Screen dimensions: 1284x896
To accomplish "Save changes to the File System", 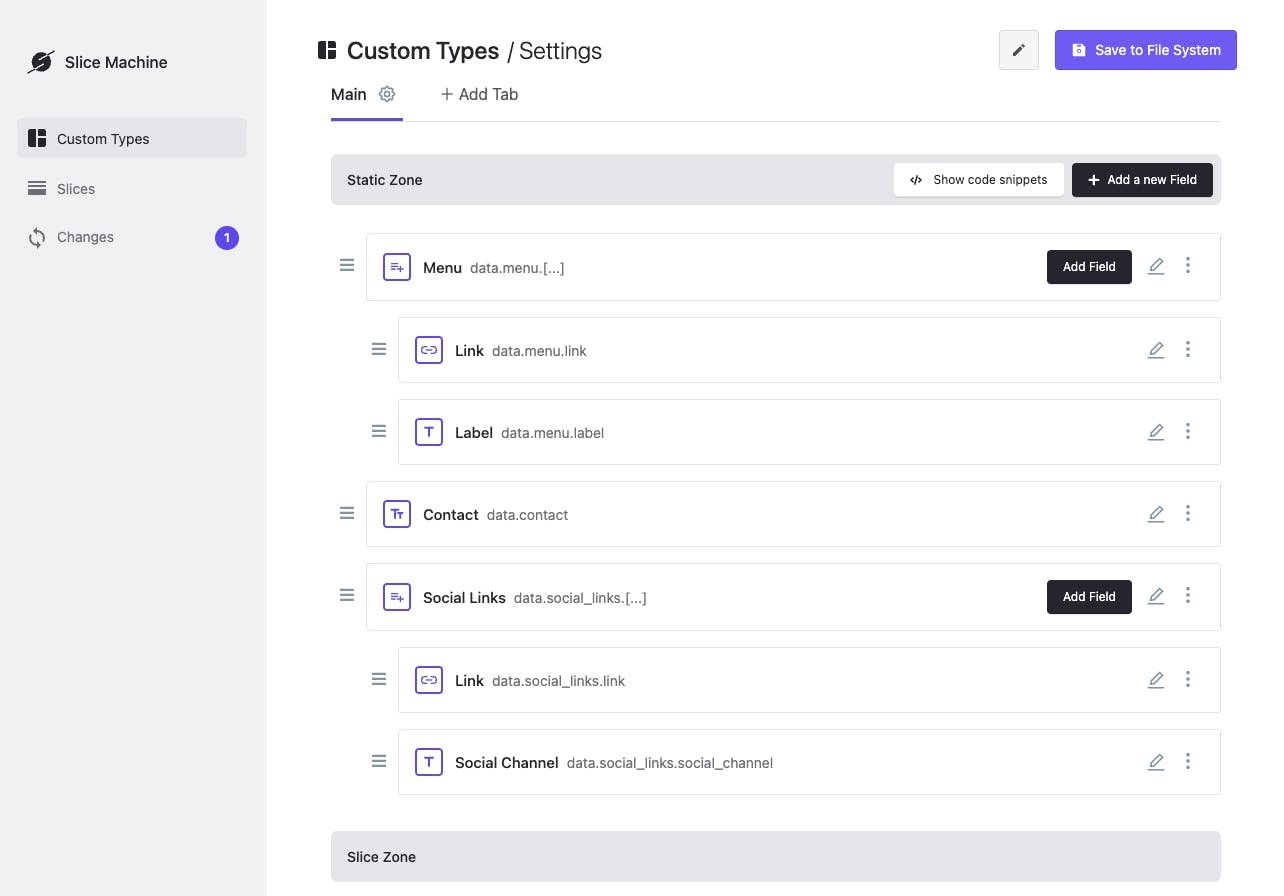I will coord(1145,49).
